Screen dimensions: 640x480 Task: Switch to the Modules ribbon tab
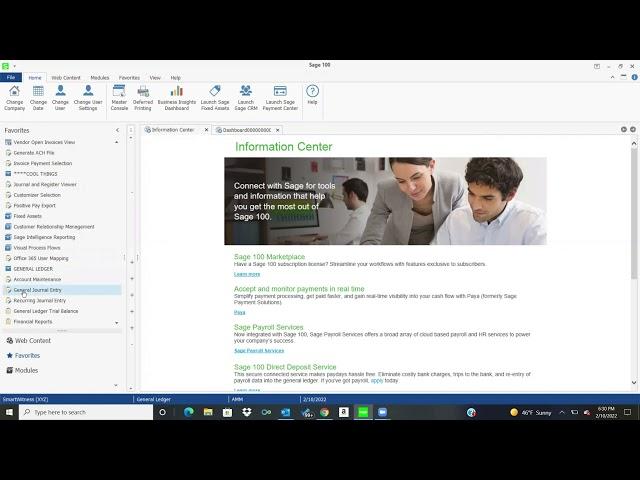[100, 78]
